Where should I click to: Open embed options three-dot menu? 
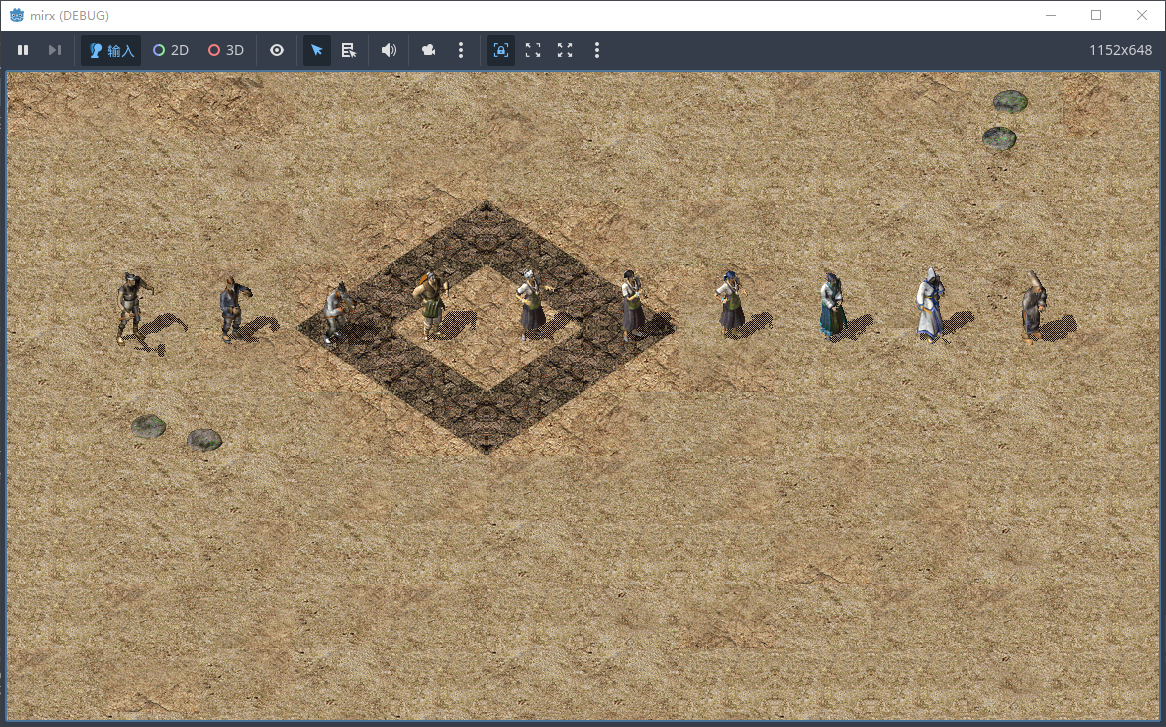click(597, 50)
